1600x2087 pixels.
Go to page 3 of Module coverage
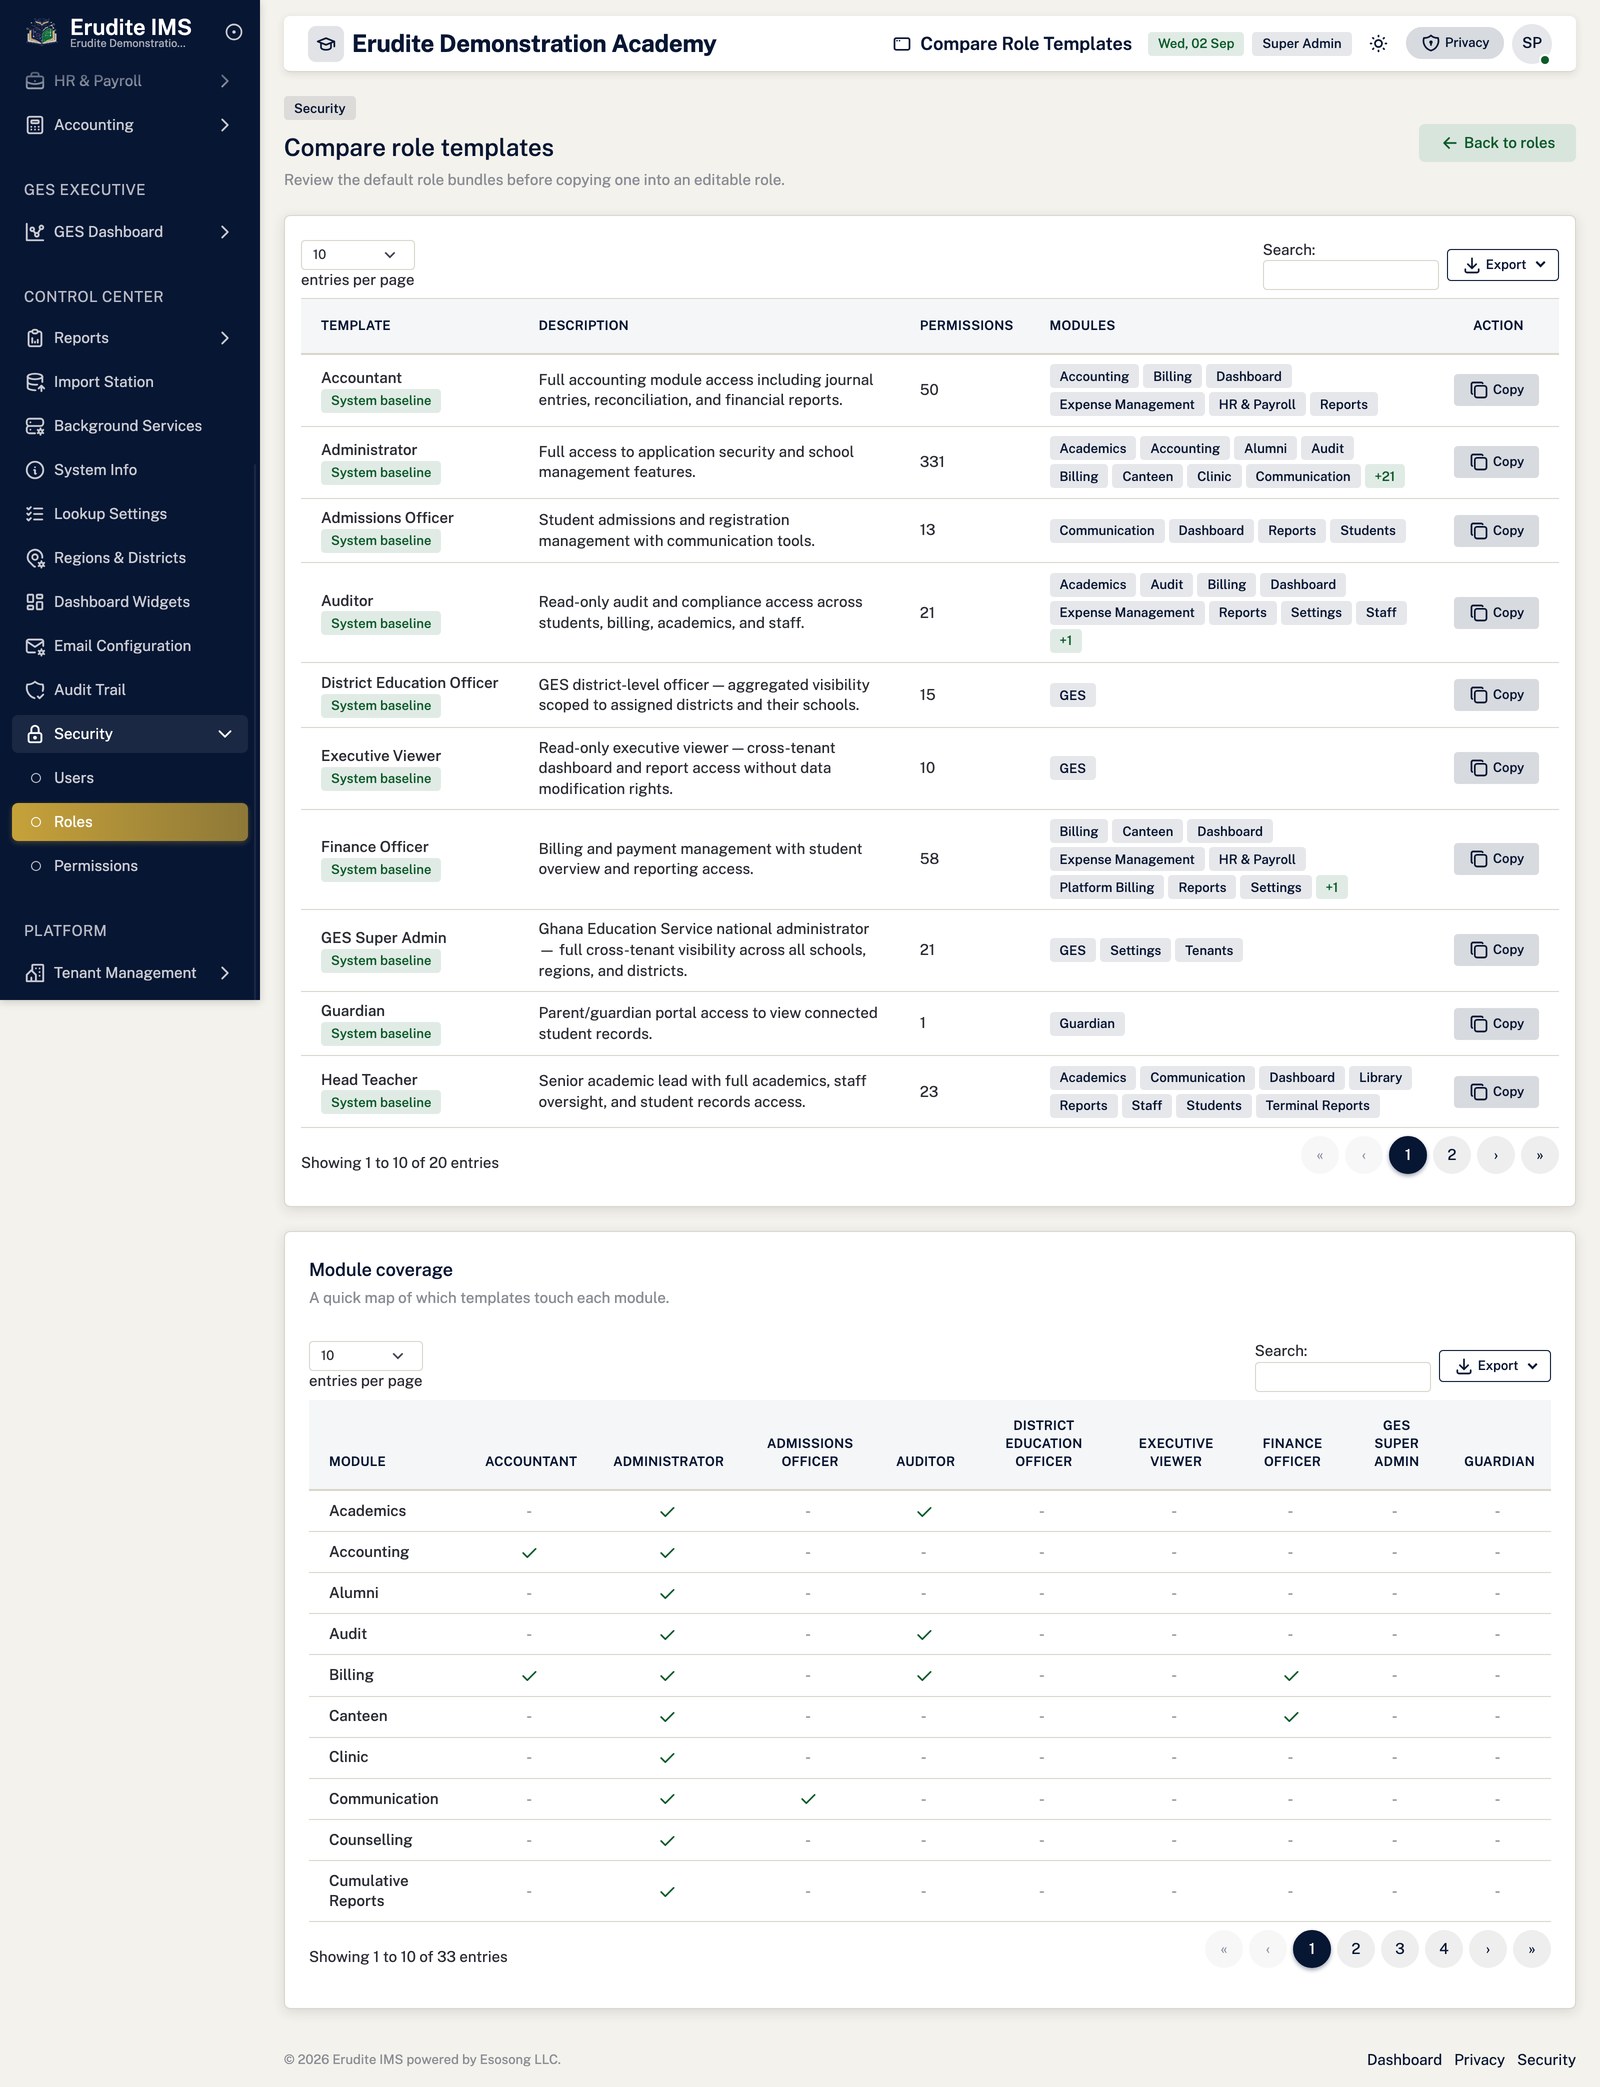coord(1400,1949)
